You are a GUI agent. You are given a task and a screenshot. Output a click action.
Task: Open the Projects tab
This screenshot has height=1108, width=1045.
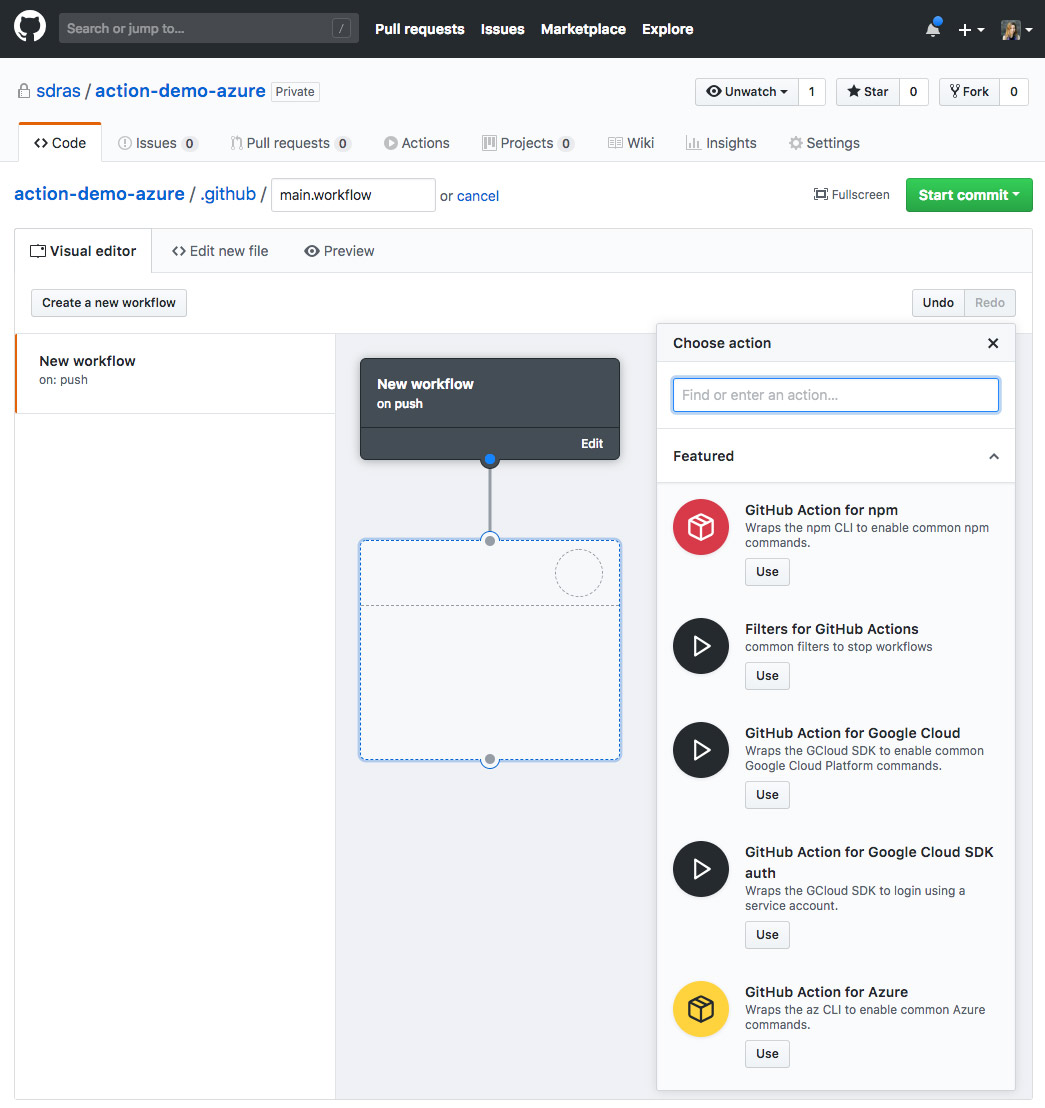pyautogui.click(x=527, y=143)
